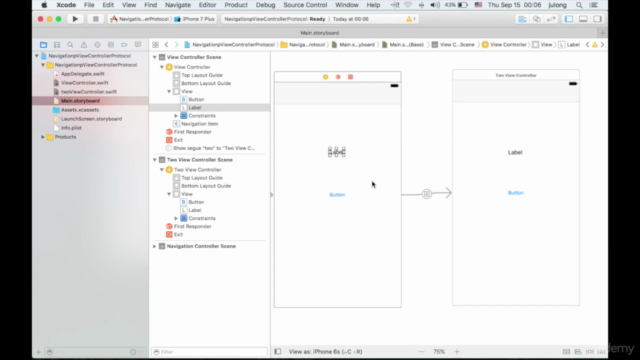Screen dimensions: 640x360
Task: Go forward in editor history
Action: pos(176,44)
